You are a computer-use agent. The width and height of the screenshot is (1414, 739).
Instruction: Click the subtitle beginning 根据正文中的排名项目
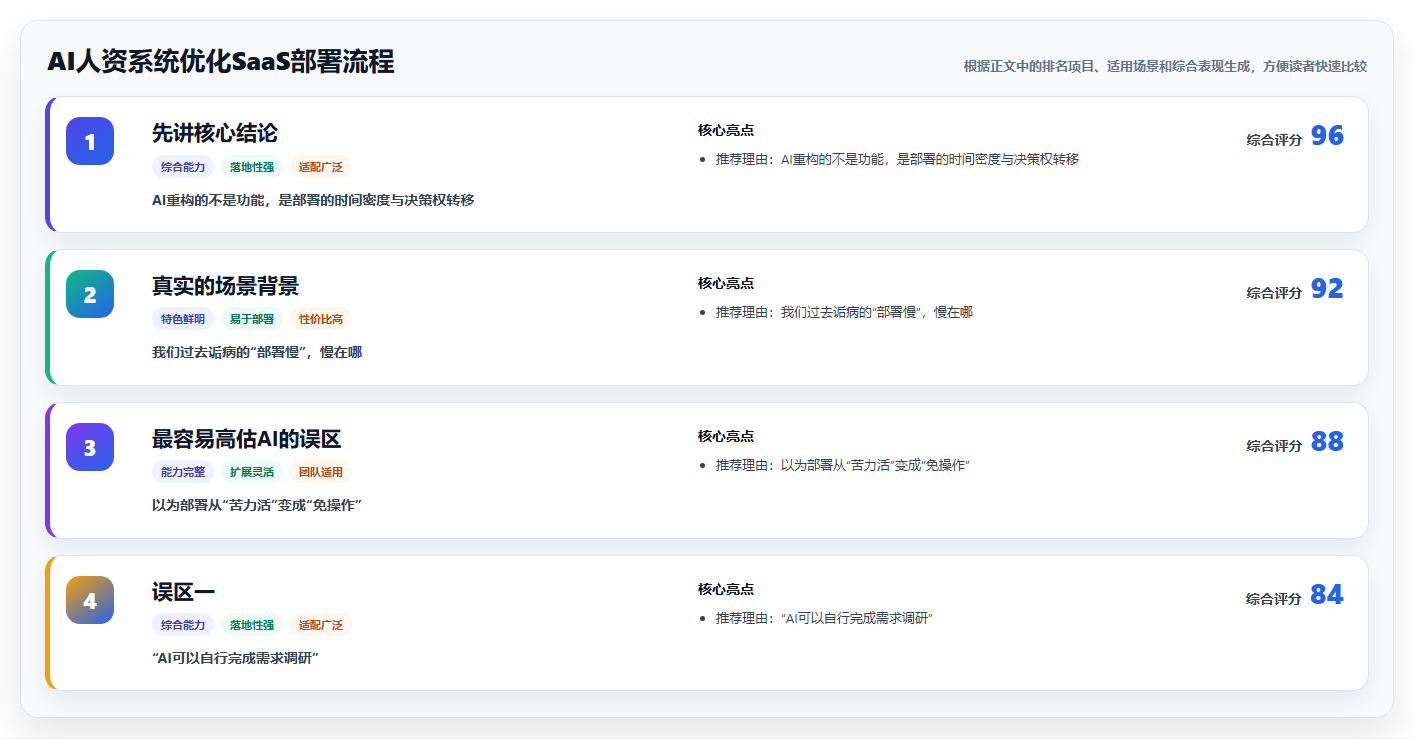(x=1165, y=66)
